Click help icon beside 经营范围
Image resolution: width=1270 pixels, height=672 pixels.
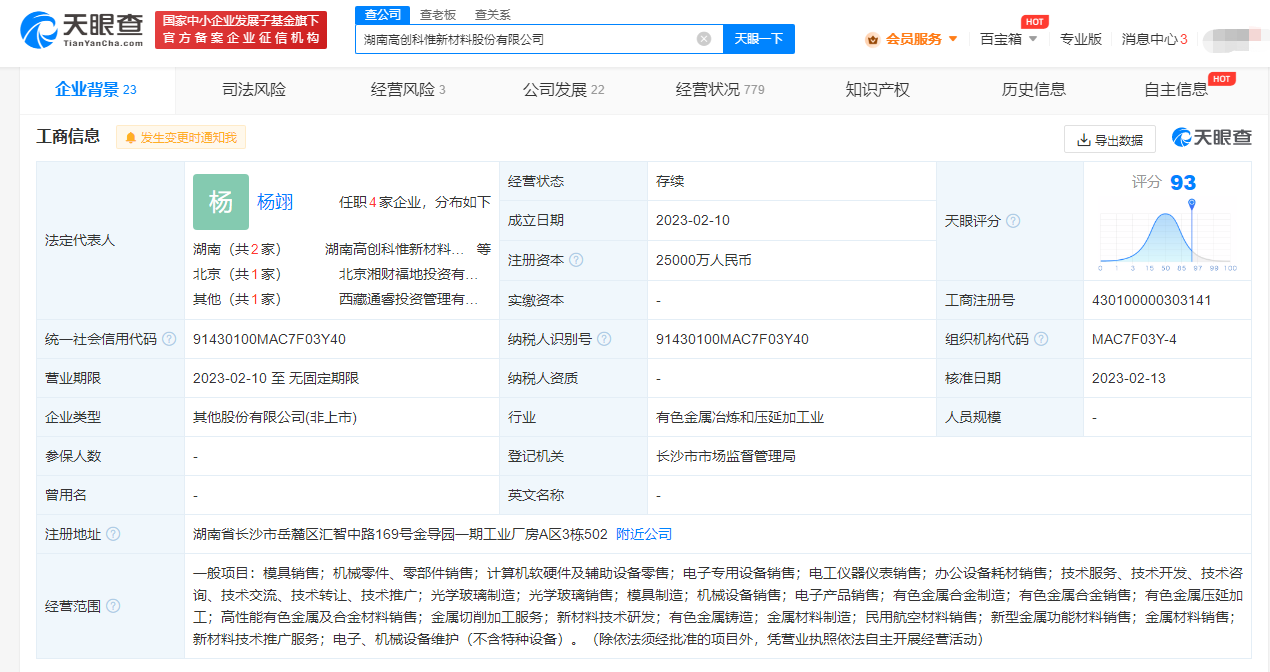click(x=113, y=606)
